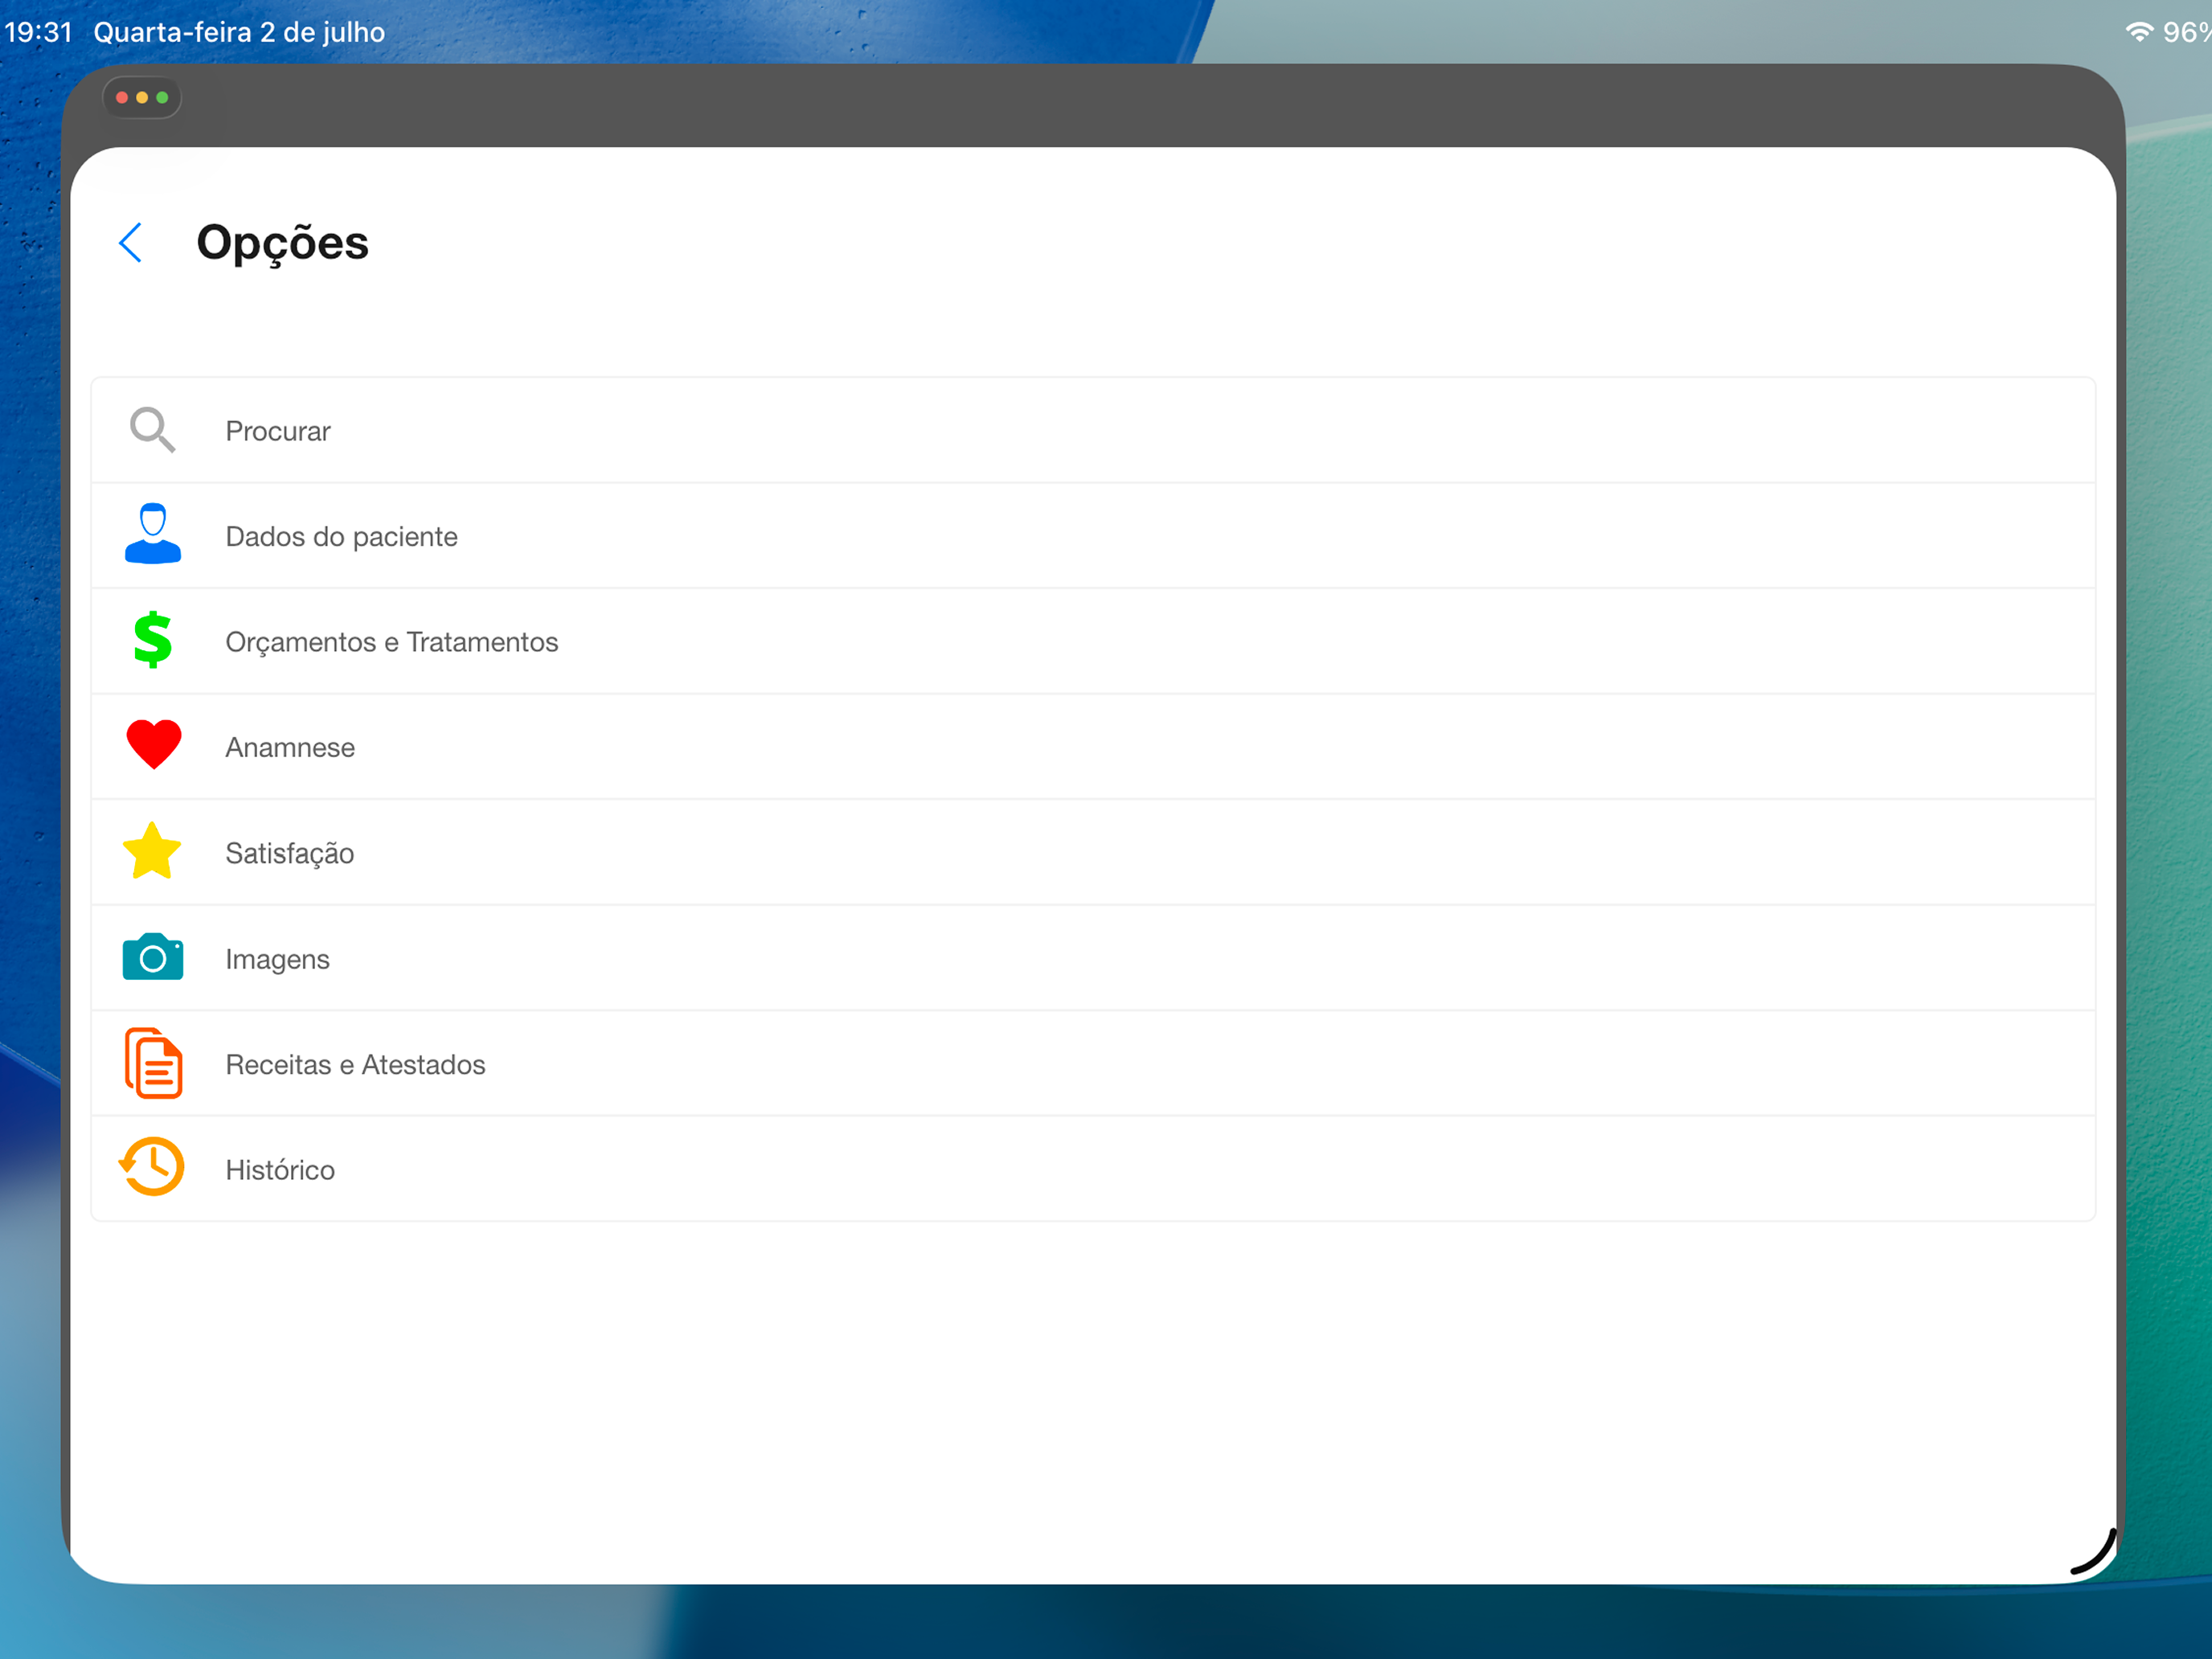Click the 19:31 clock in status bar

tap(39, 32)
